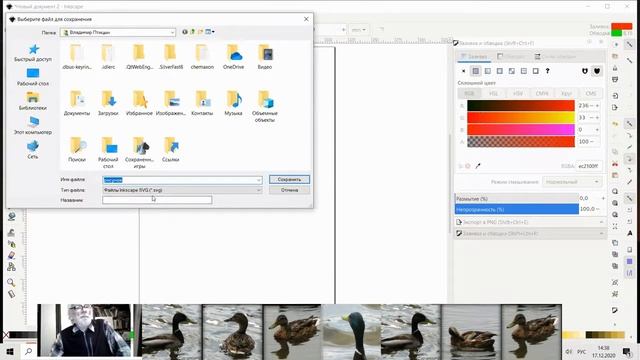Image resolution: width=640 pixels, height=360 pixels.
Task: Click the Название (title) input field
Action: 157,200
